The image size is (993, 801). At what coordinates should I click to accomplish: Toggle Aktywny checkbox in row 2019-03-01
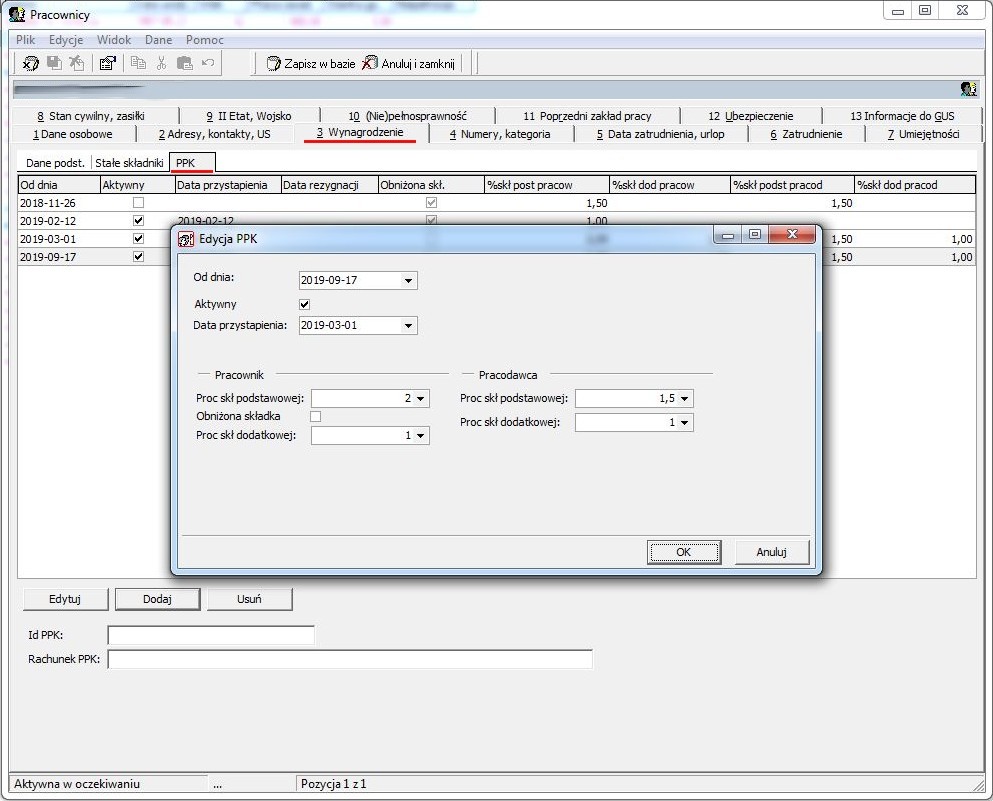pos(138,239)
